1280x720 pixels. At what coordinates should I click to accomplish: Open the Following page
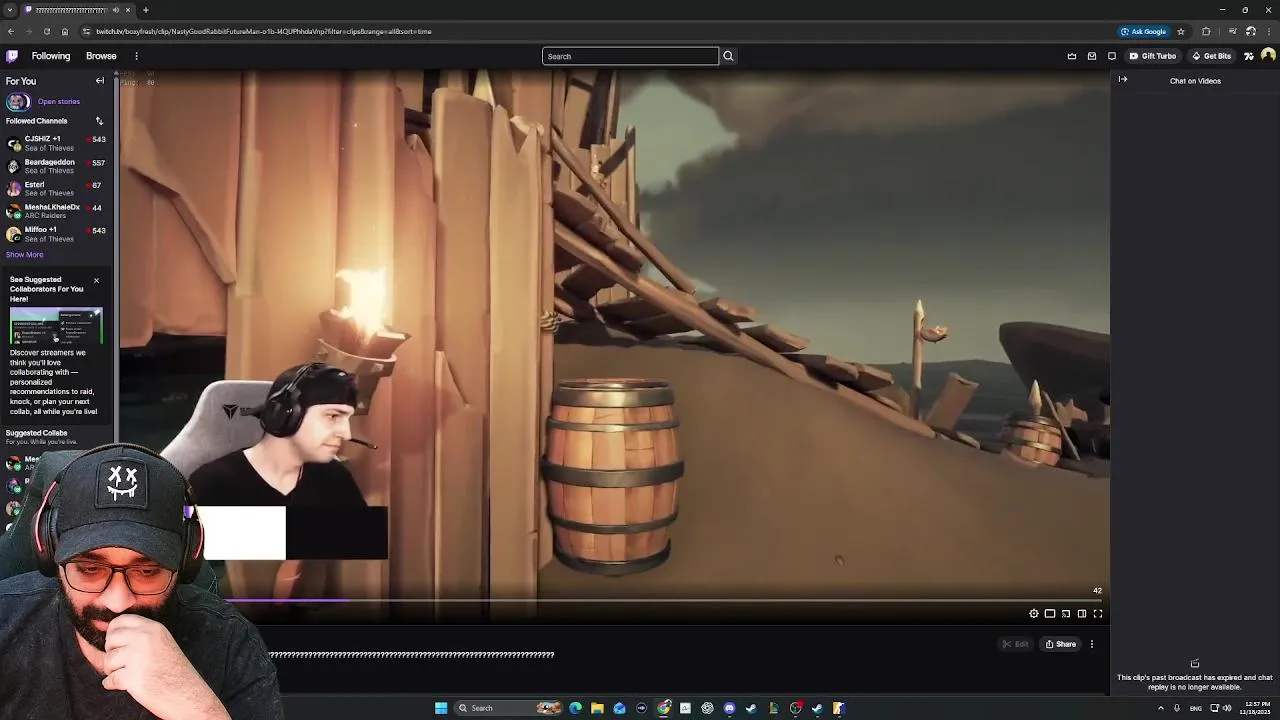(51, 56)
